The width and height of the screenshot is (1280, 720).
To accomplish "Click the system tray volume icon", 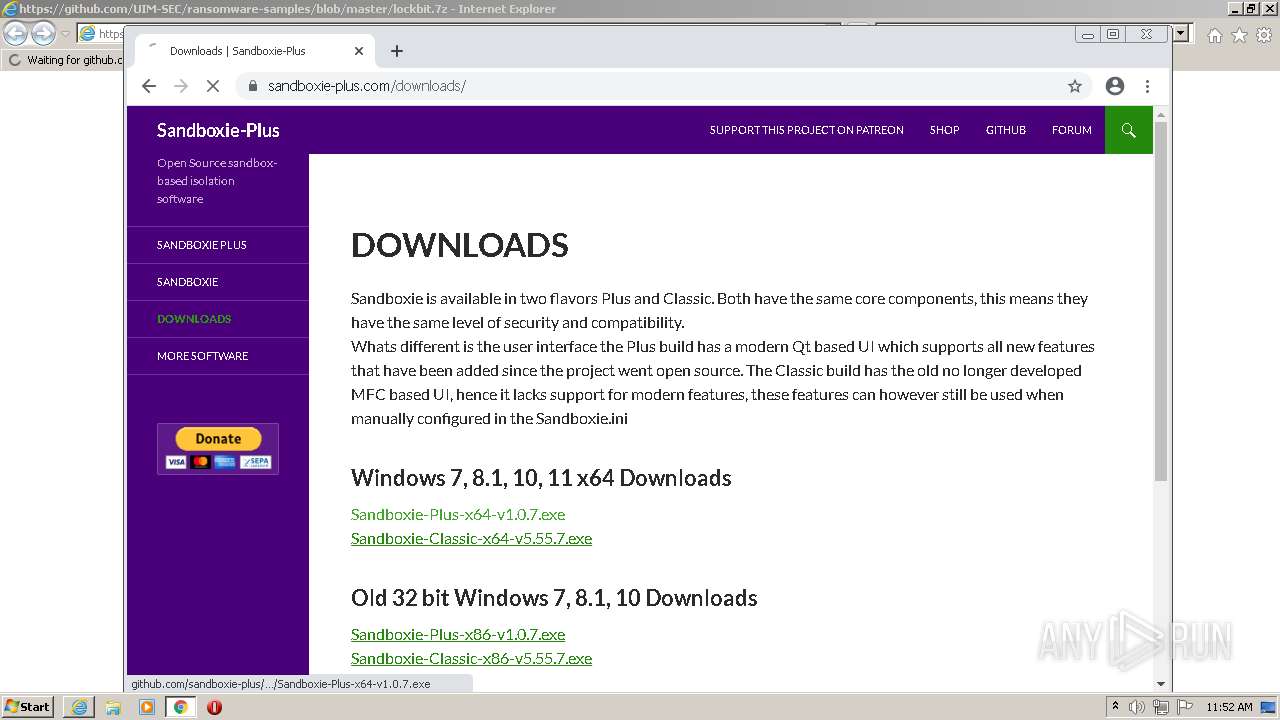I will pyautogui.click(x=1137, y=707).
